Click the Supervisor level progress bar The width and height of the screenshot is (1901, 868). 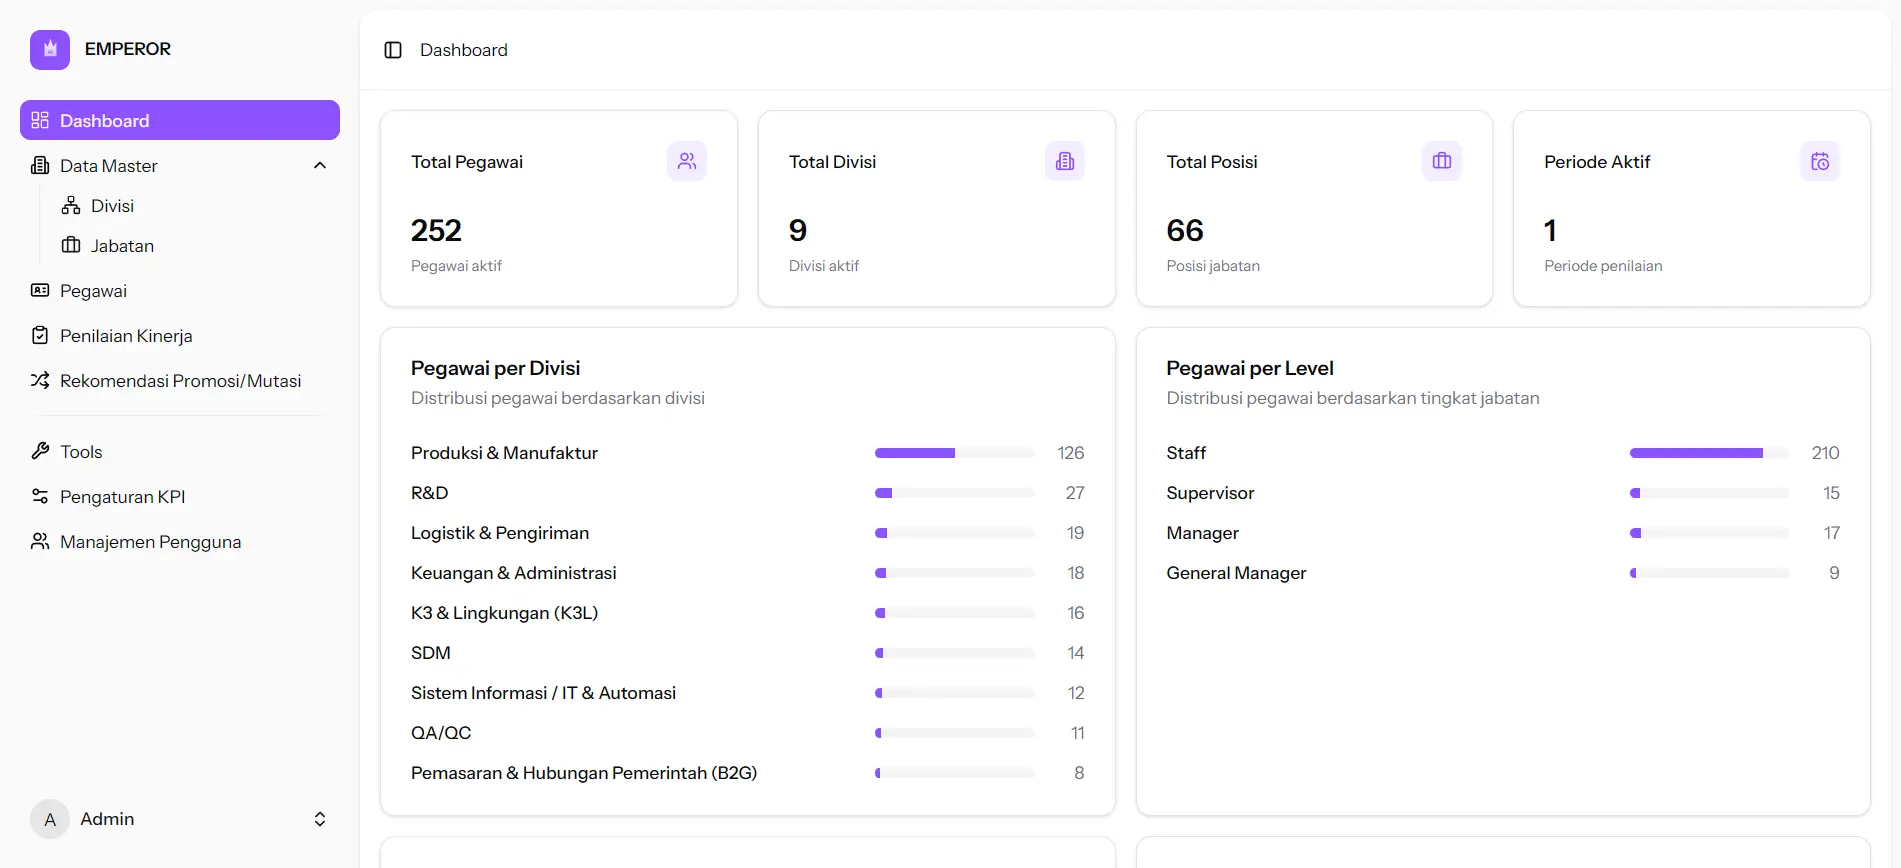1709,493
